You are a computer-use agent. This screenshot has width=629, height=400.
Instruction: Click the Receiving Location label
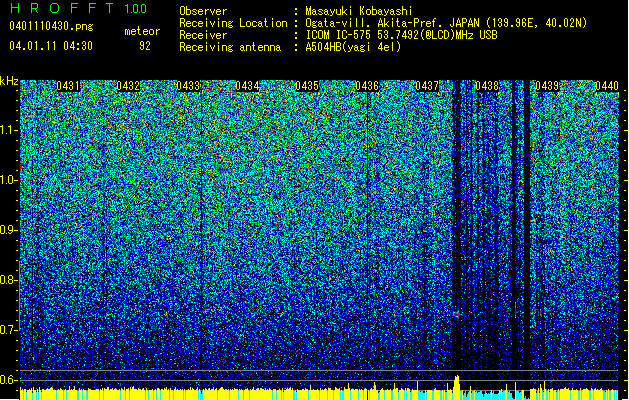233,23
